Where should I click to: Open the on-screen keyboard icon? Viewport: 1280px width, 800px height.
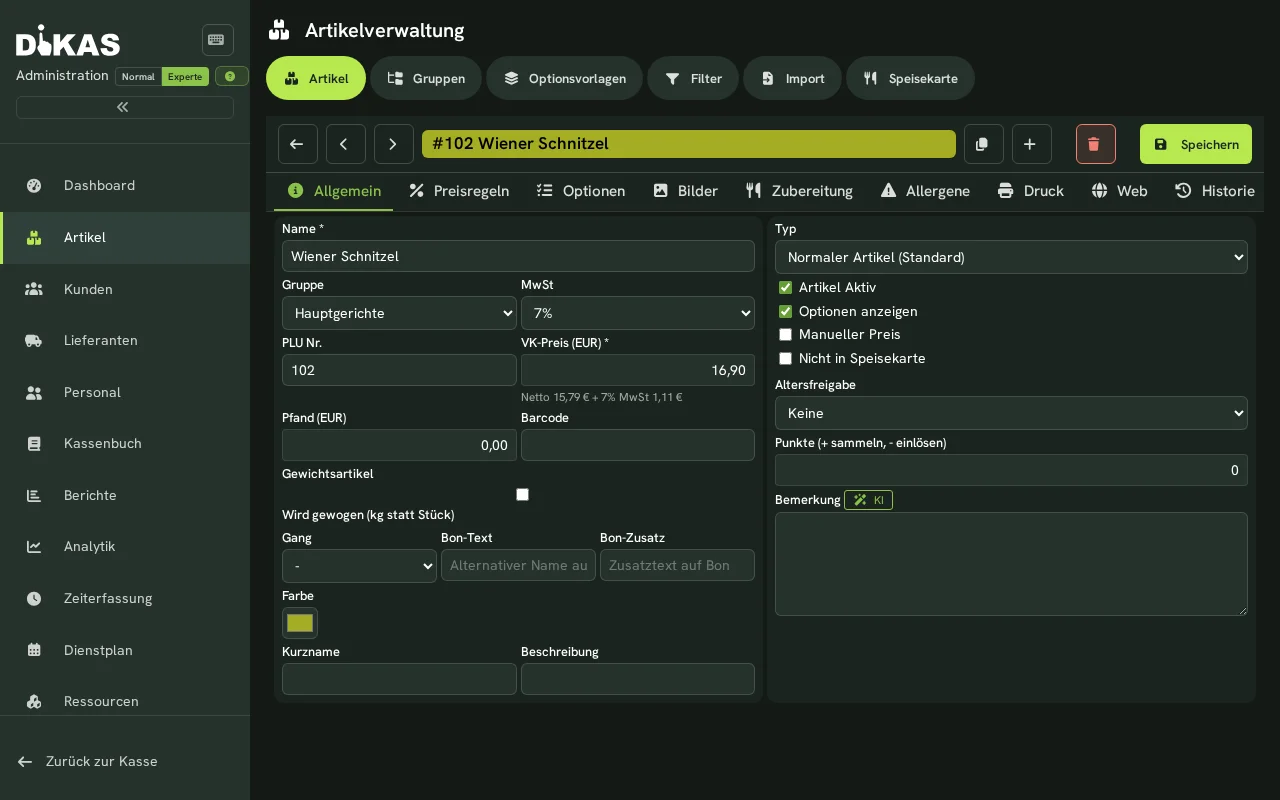coord(217,40)
